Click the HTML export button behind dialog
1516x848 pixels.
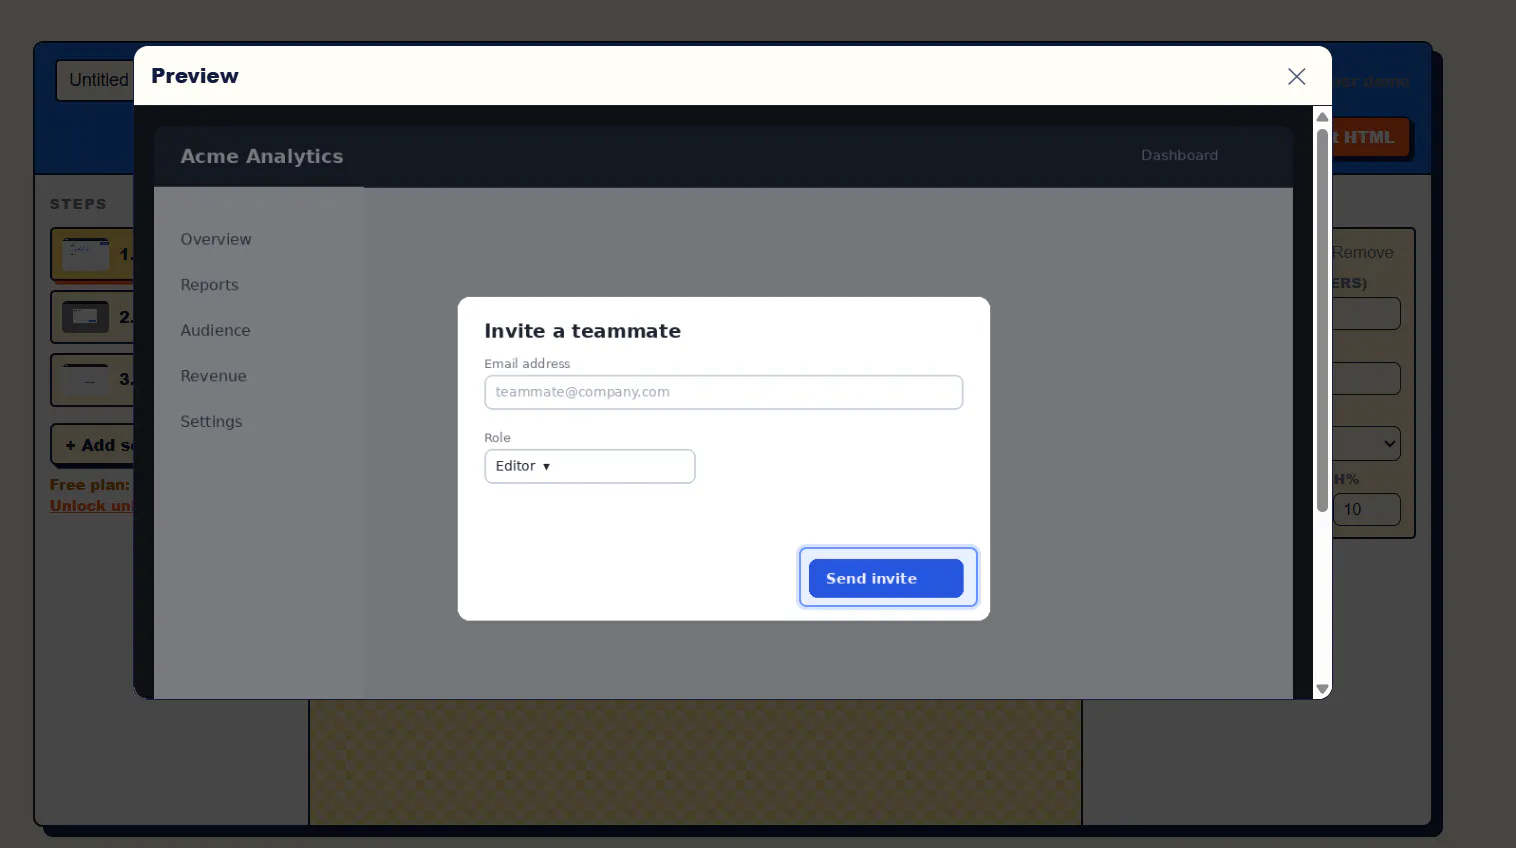[1370, 138]
